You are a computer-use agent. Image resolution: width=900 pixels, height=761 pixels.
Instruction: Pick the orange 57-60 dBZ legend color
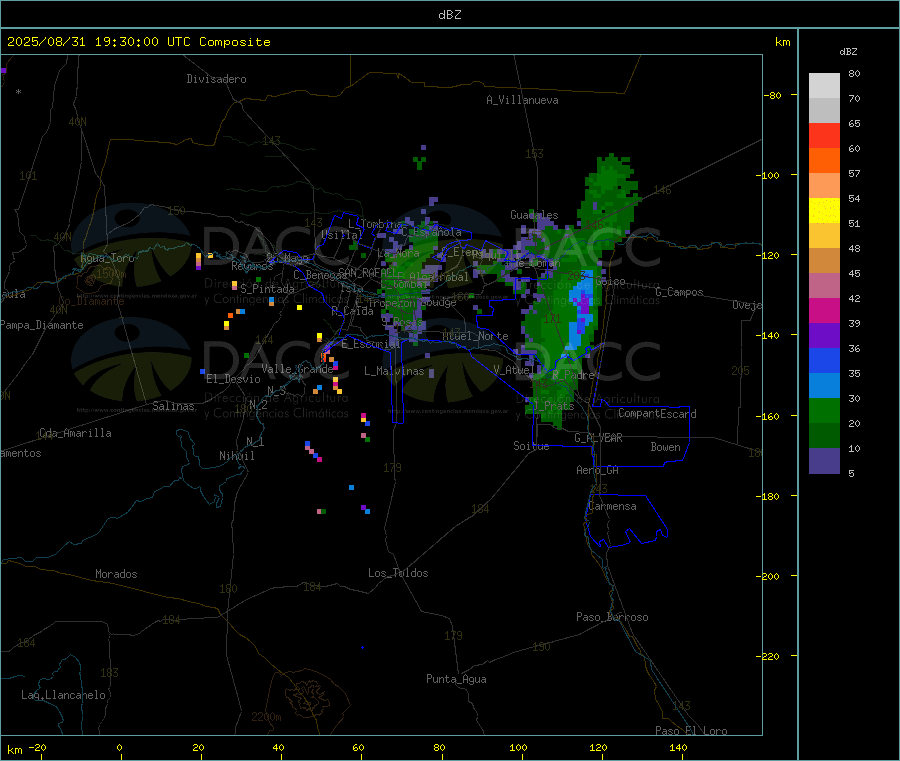point(824,161)
